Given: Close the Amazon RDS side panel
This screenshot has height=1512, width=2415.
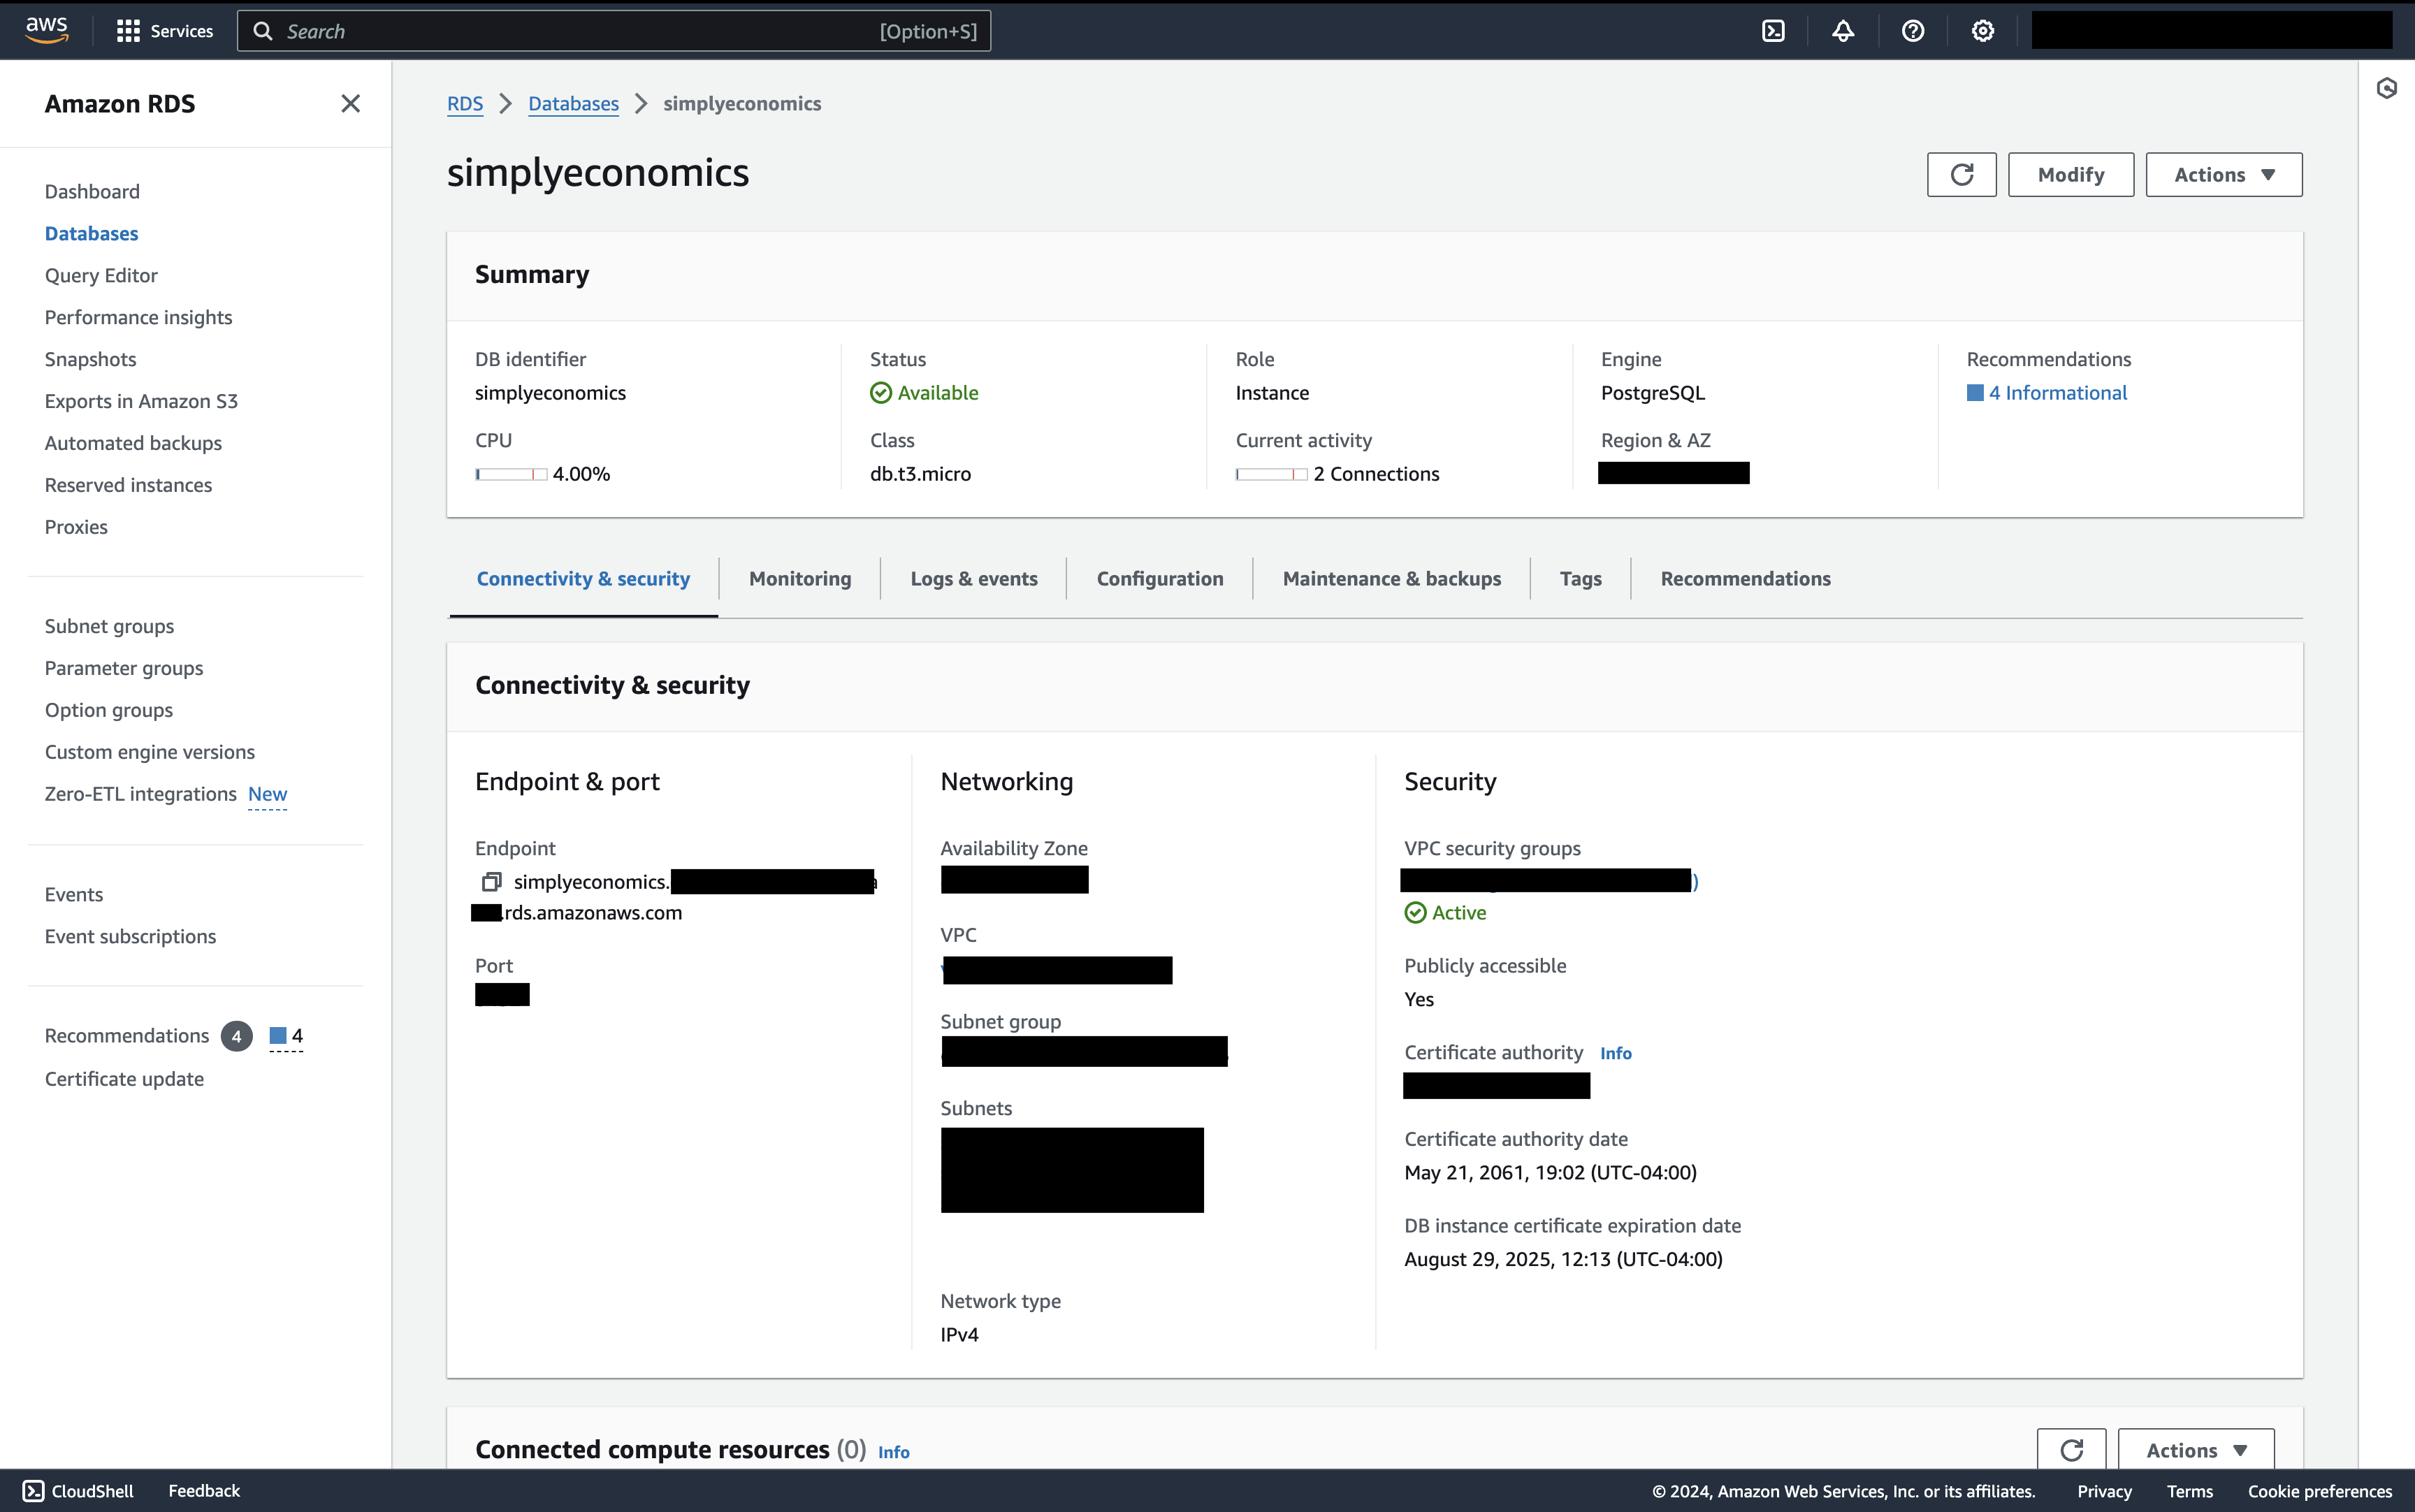Looking at the screenshot, I should click(x=350, y=104).
